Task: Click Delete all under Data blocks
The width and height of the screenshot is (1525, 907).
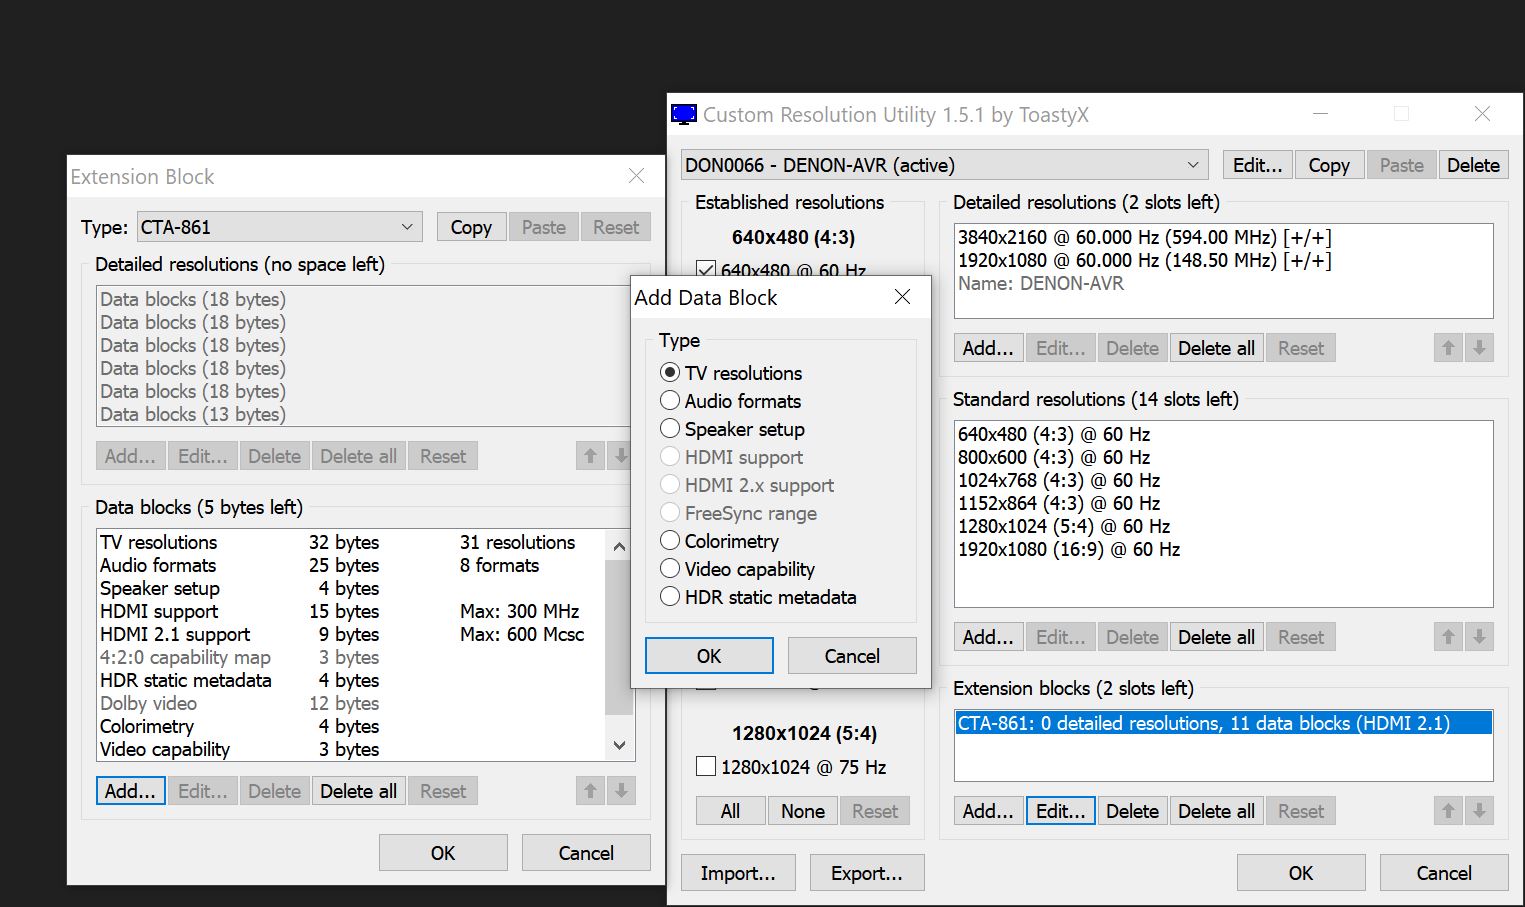Action: 358,791
